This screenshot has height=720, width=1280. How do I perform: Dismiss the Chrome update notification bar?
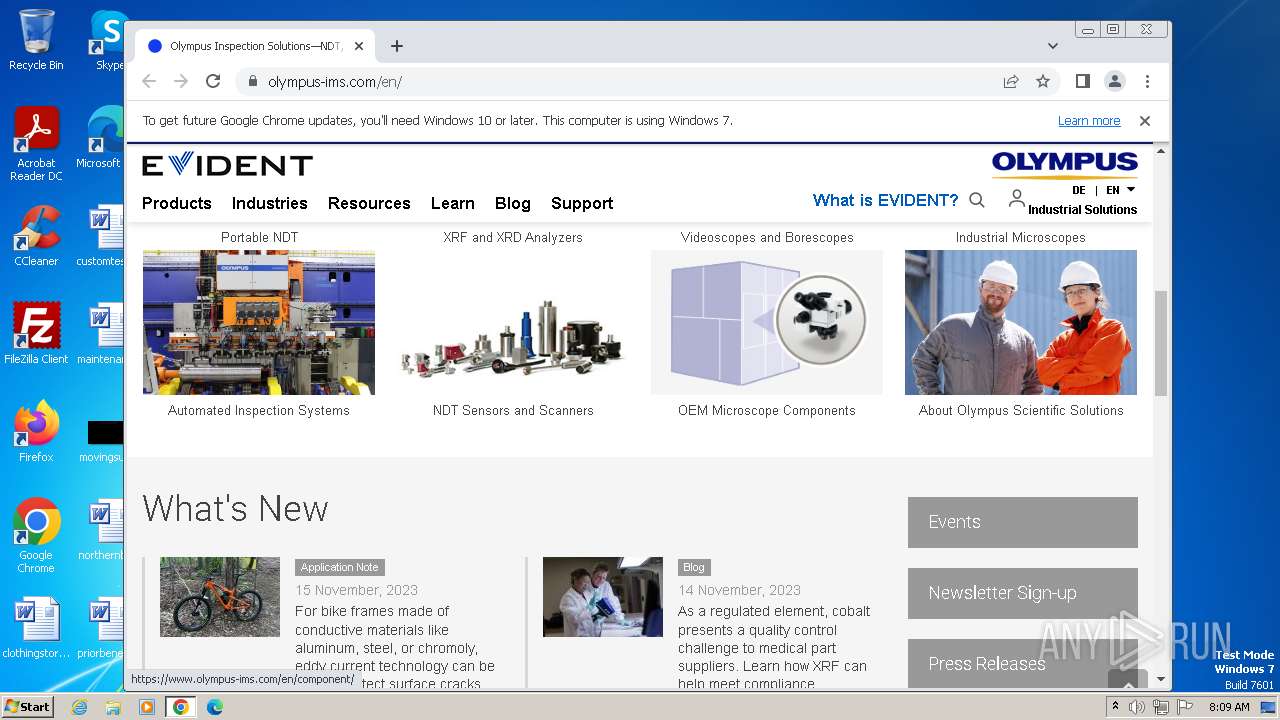(1145, 120)
